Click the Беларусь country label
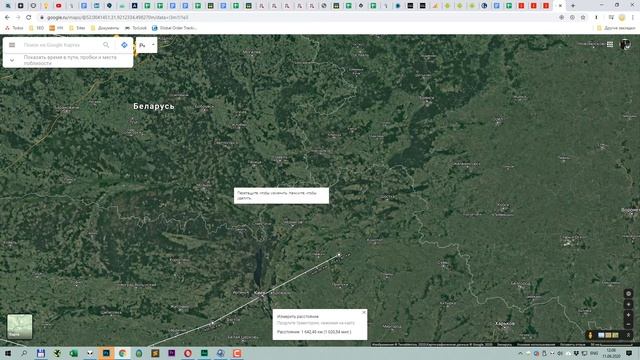640x360 pixels. click(154, 106)
